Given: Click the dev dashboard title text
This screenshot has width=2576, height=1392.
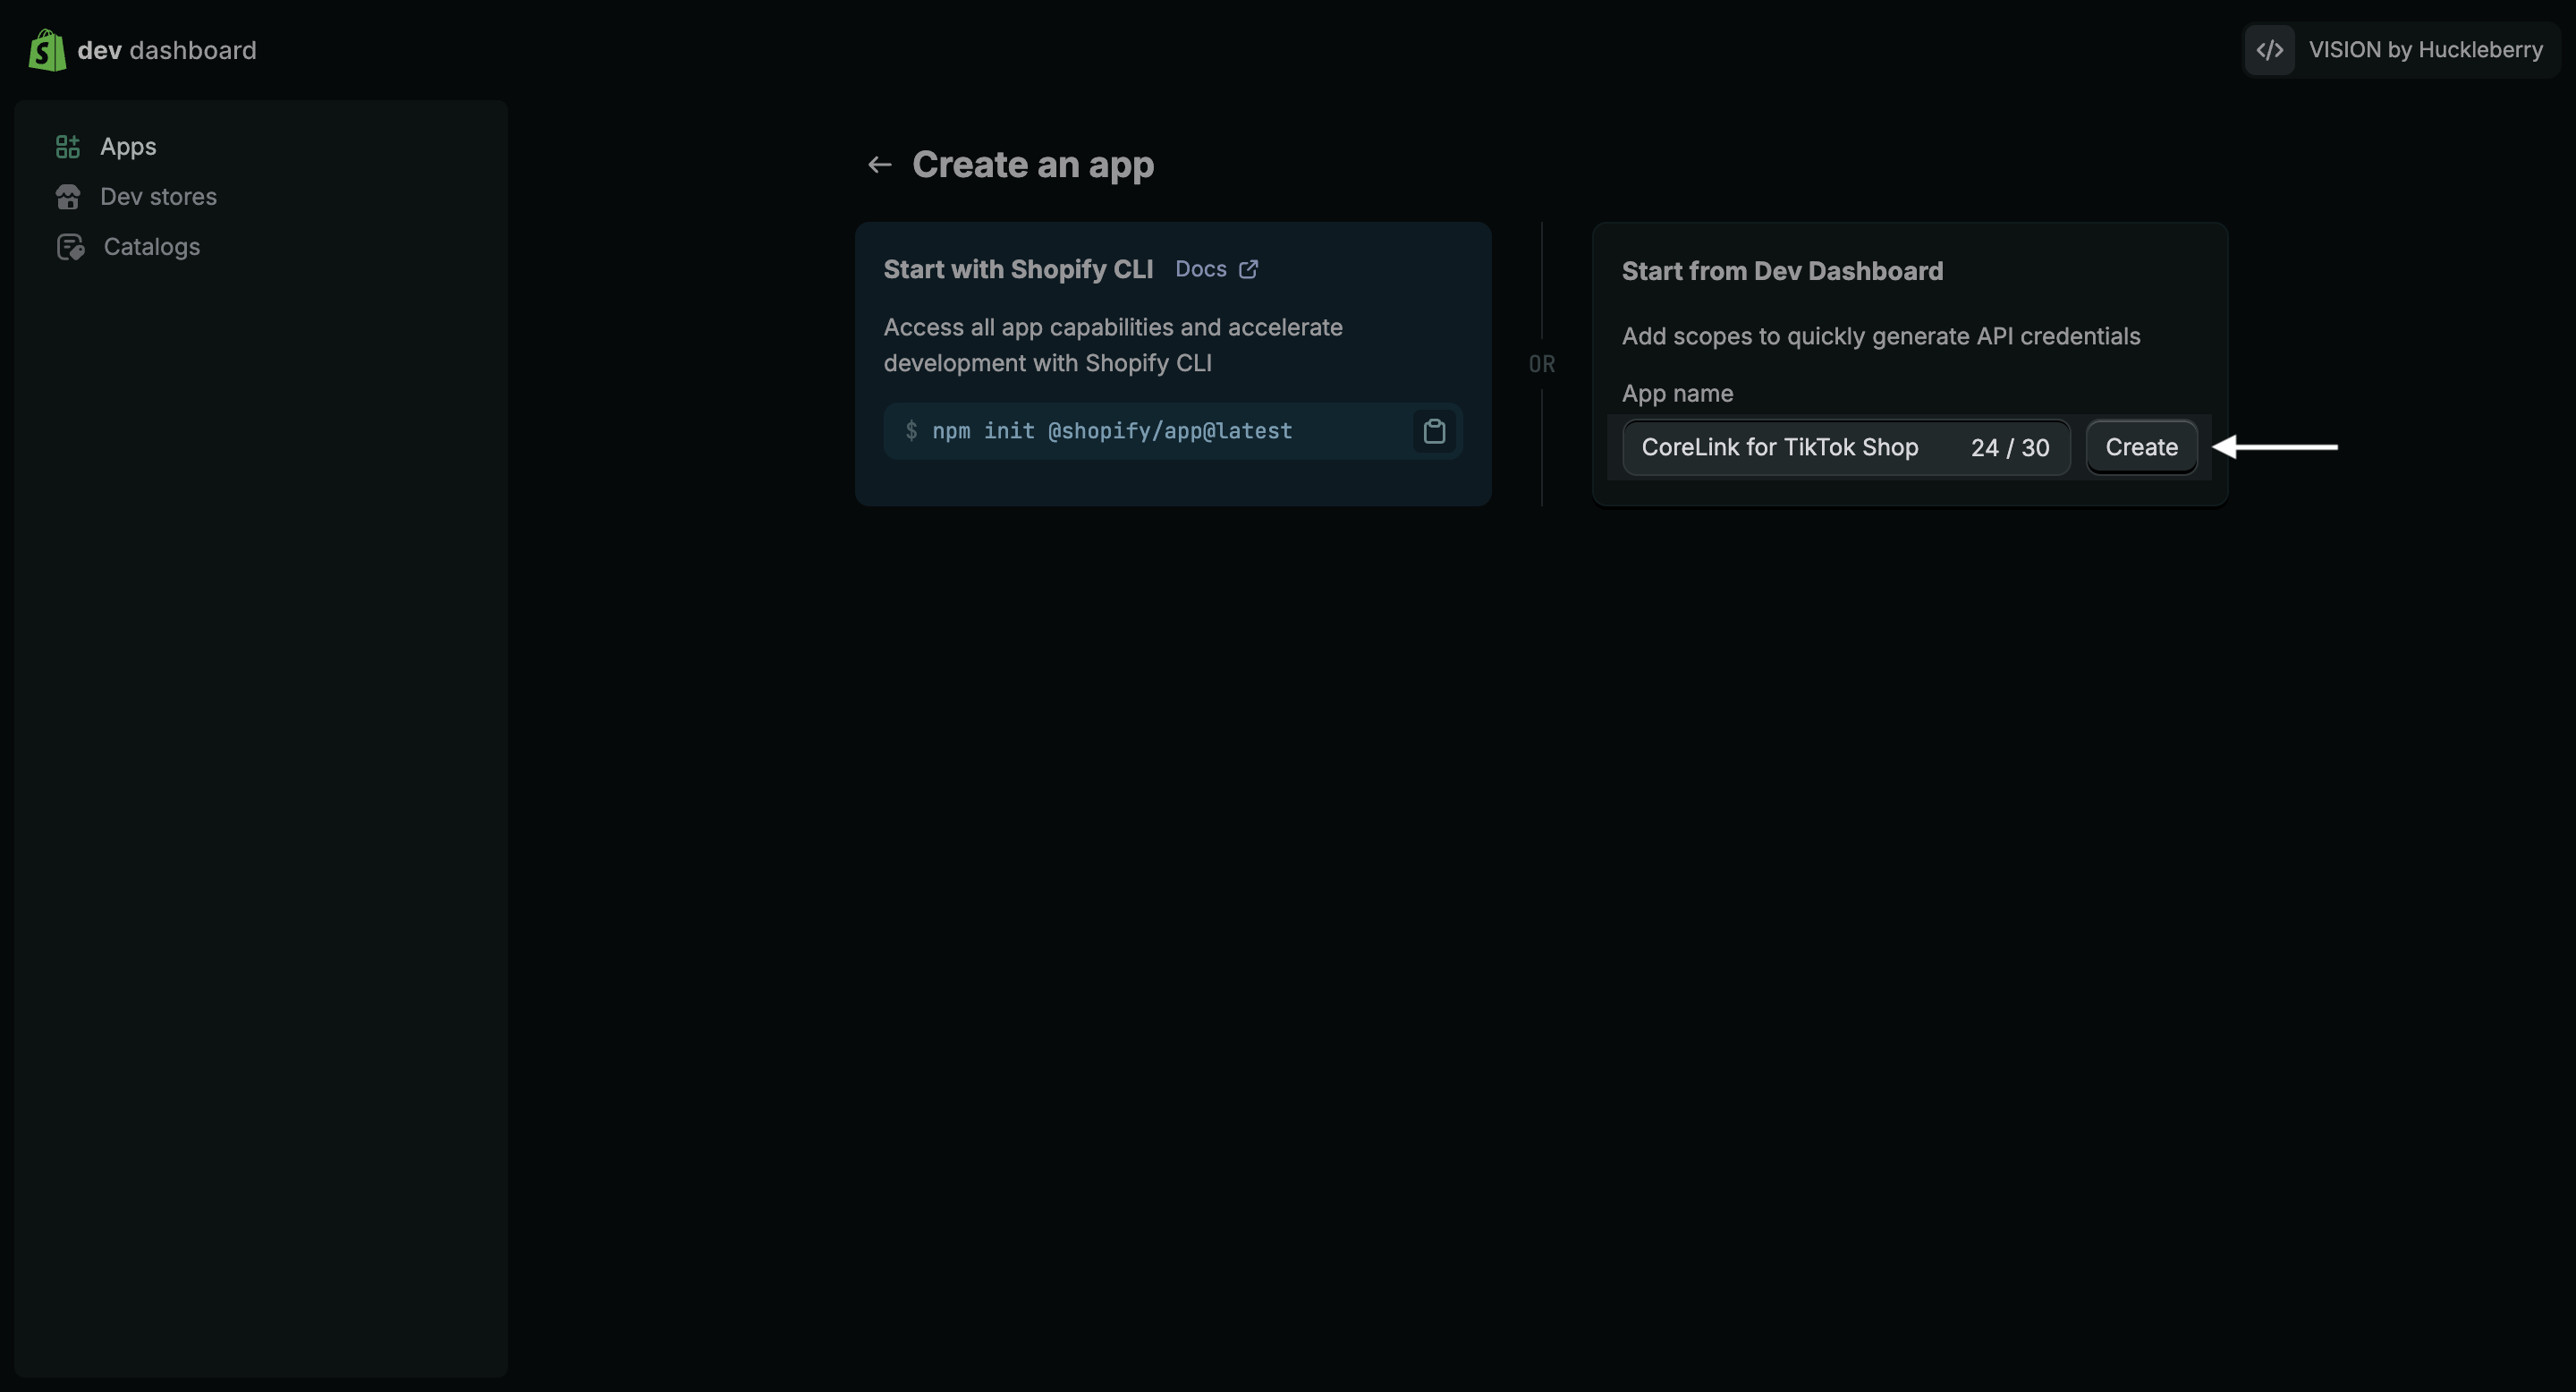Looking at the screenshot, I should [x=167, y=50].
